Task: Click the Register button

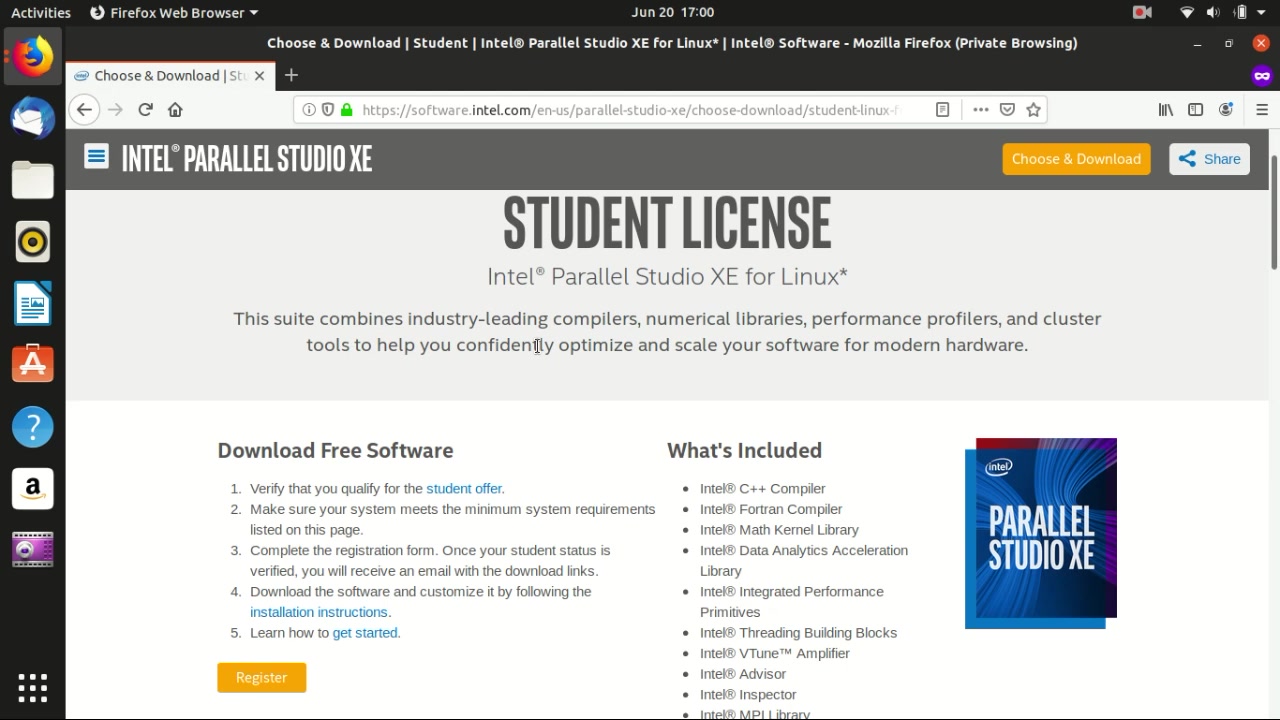Action: pos(262,677)
